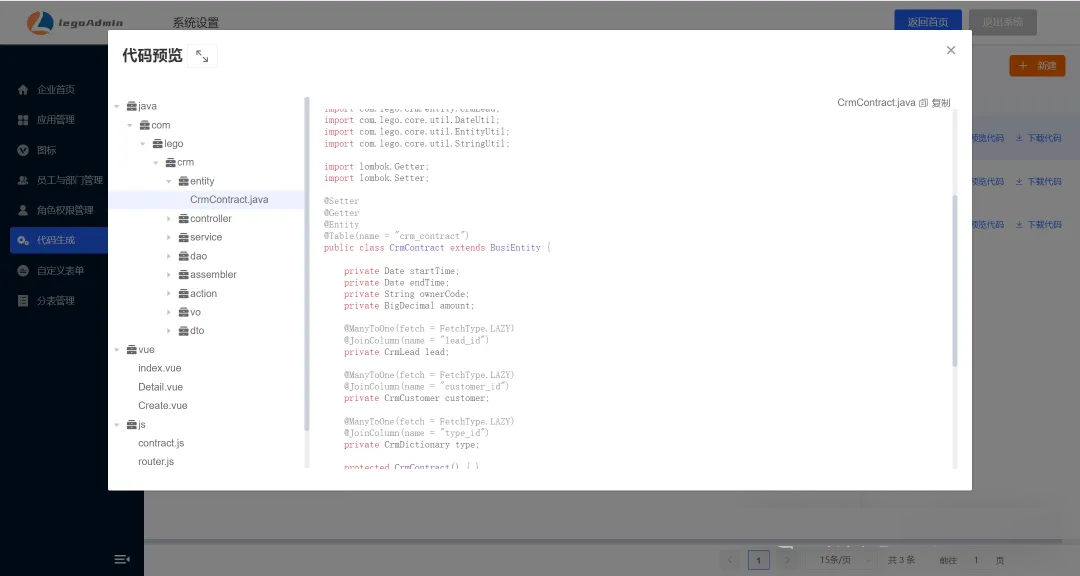Image resolution: width=1080 pixels, height=576 pixels.
Task: Click the fullscreen expand icon beside 代码预览
Action: coord(202,57)
